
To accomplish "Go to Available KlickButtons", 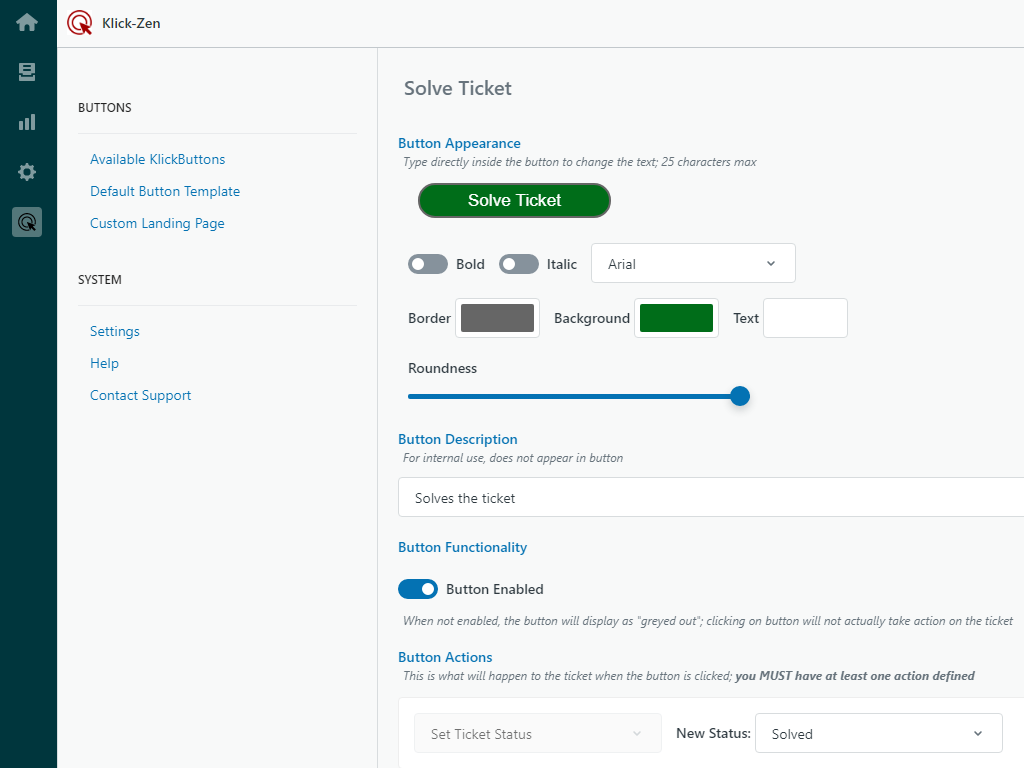I will tap(157, 159).
